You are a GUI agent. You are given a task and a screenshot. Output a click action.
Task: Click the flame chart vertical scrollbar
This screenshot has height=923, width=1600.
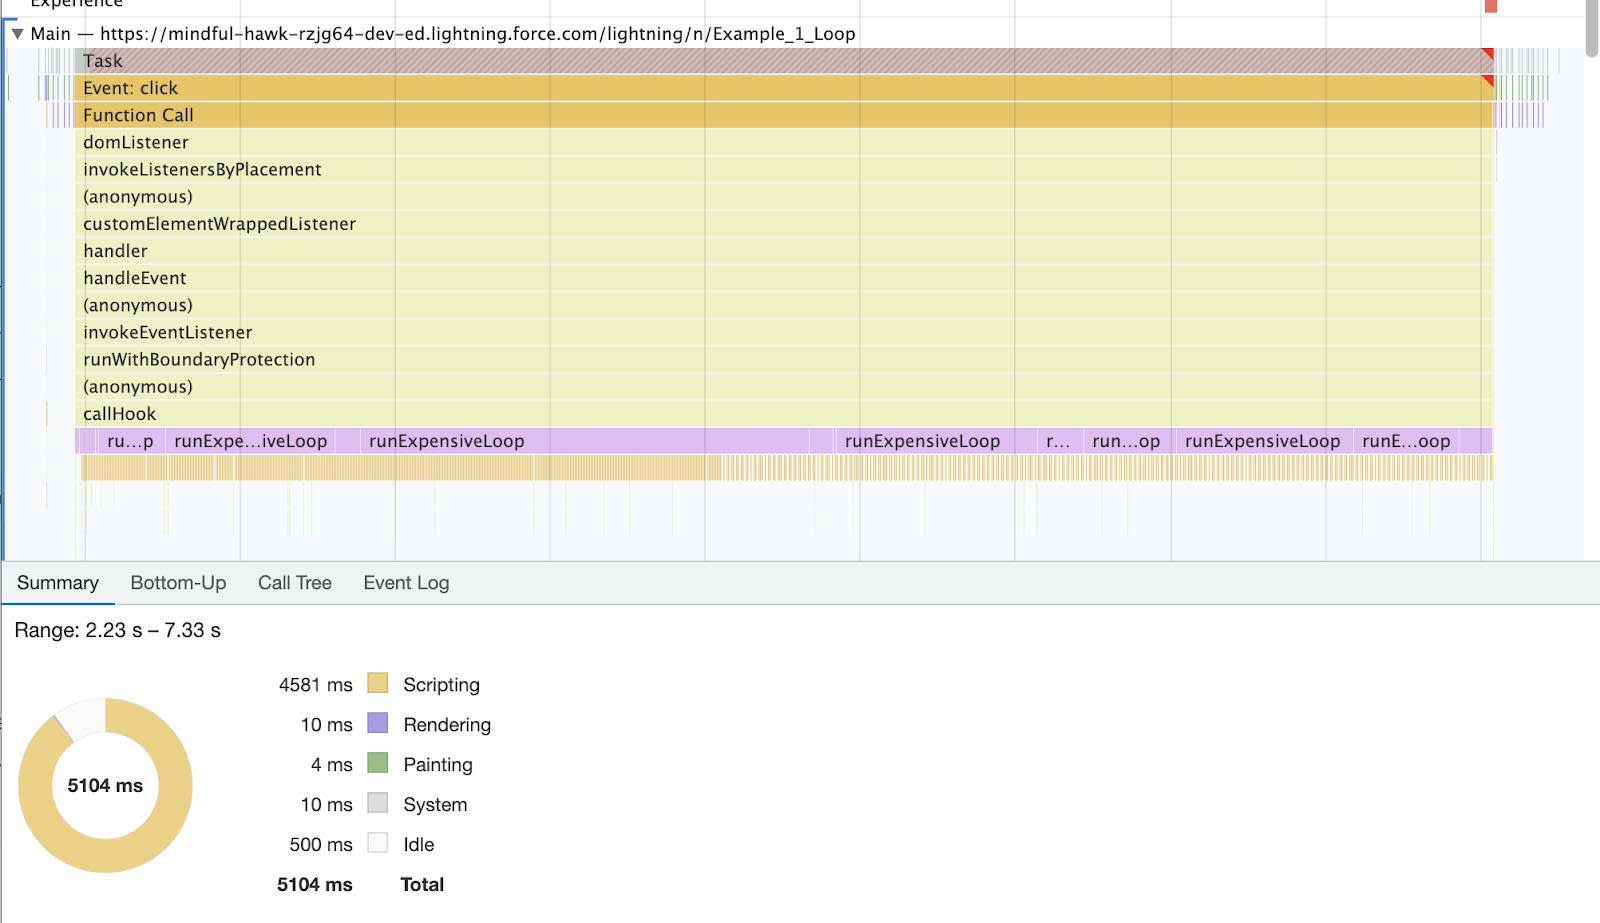(1592, 28)
